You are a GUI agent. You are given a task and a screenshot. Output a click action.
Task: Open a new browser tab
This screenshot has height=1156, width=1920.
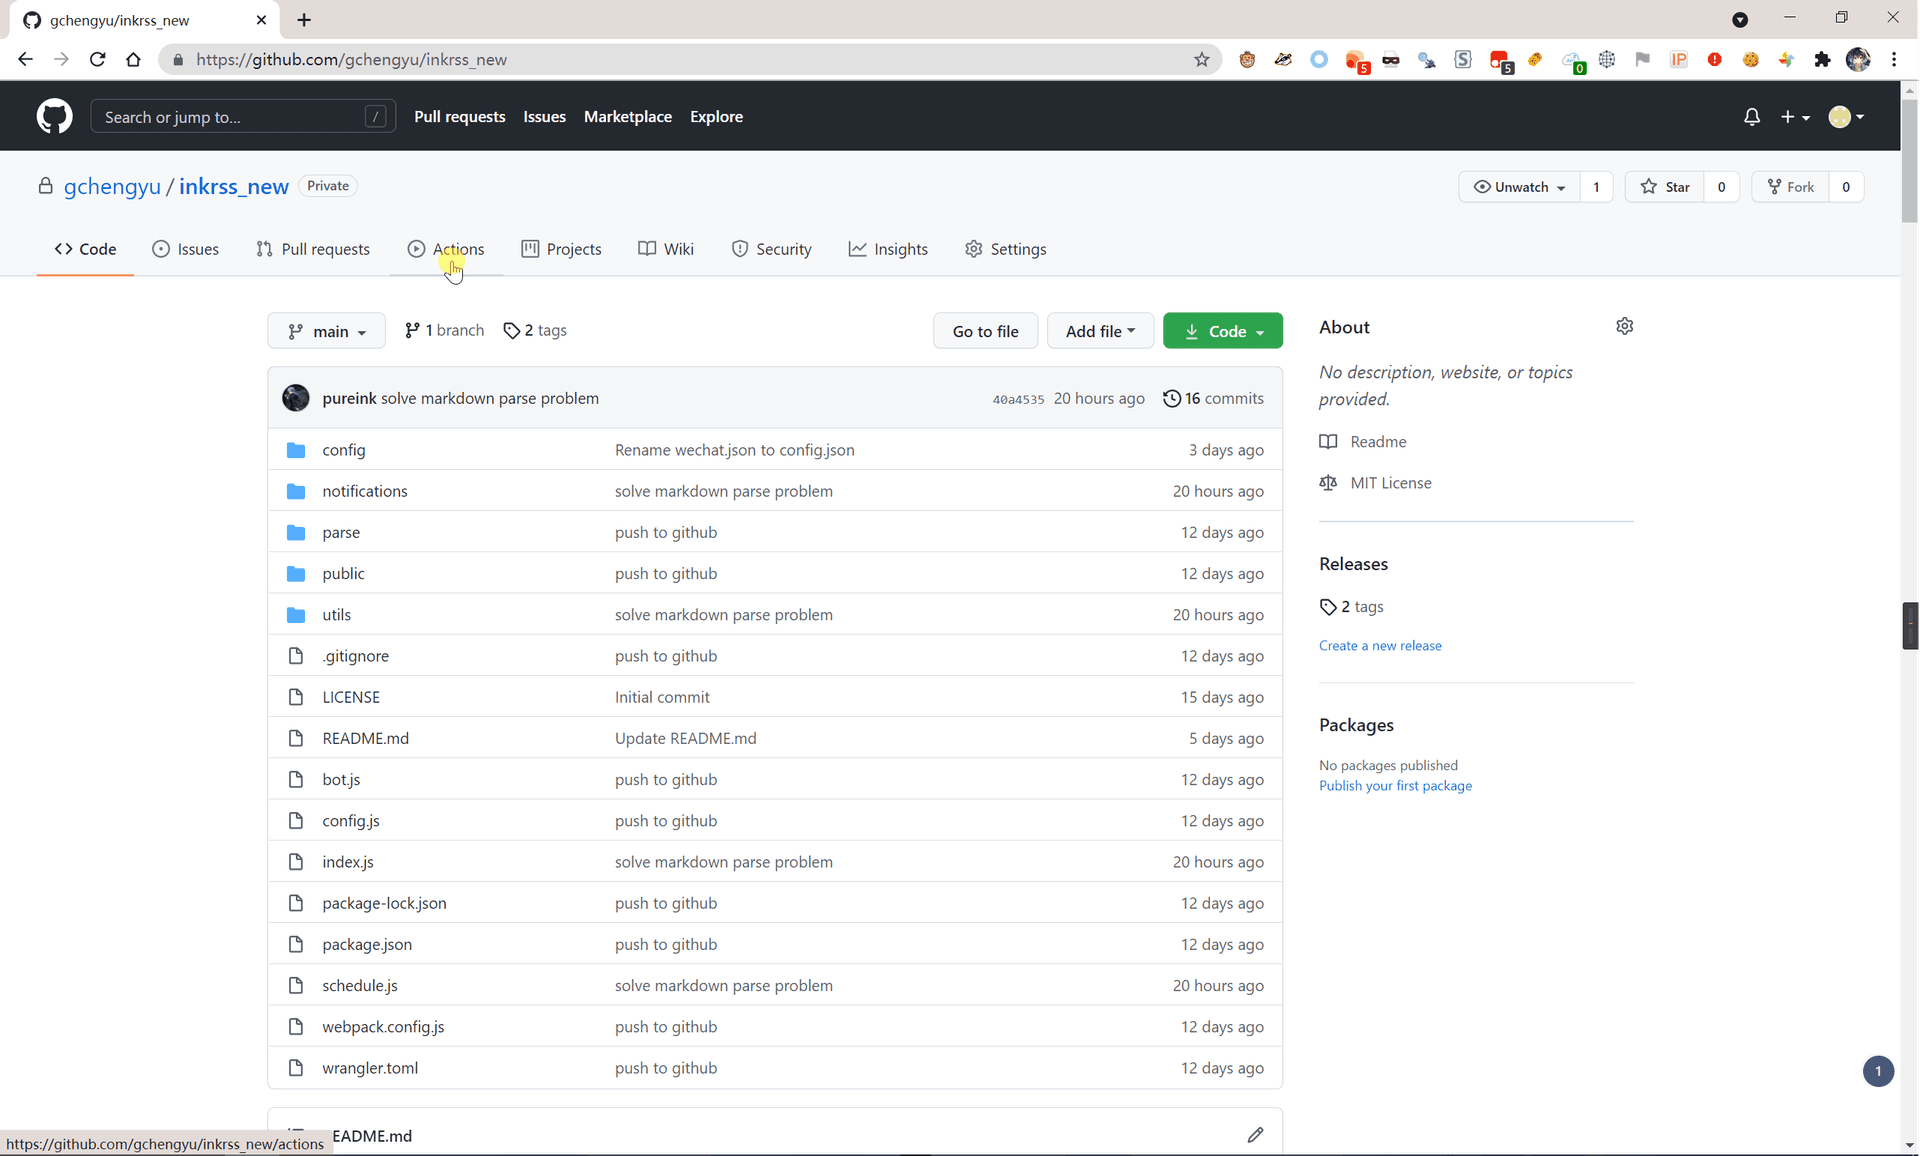(304, 20)
